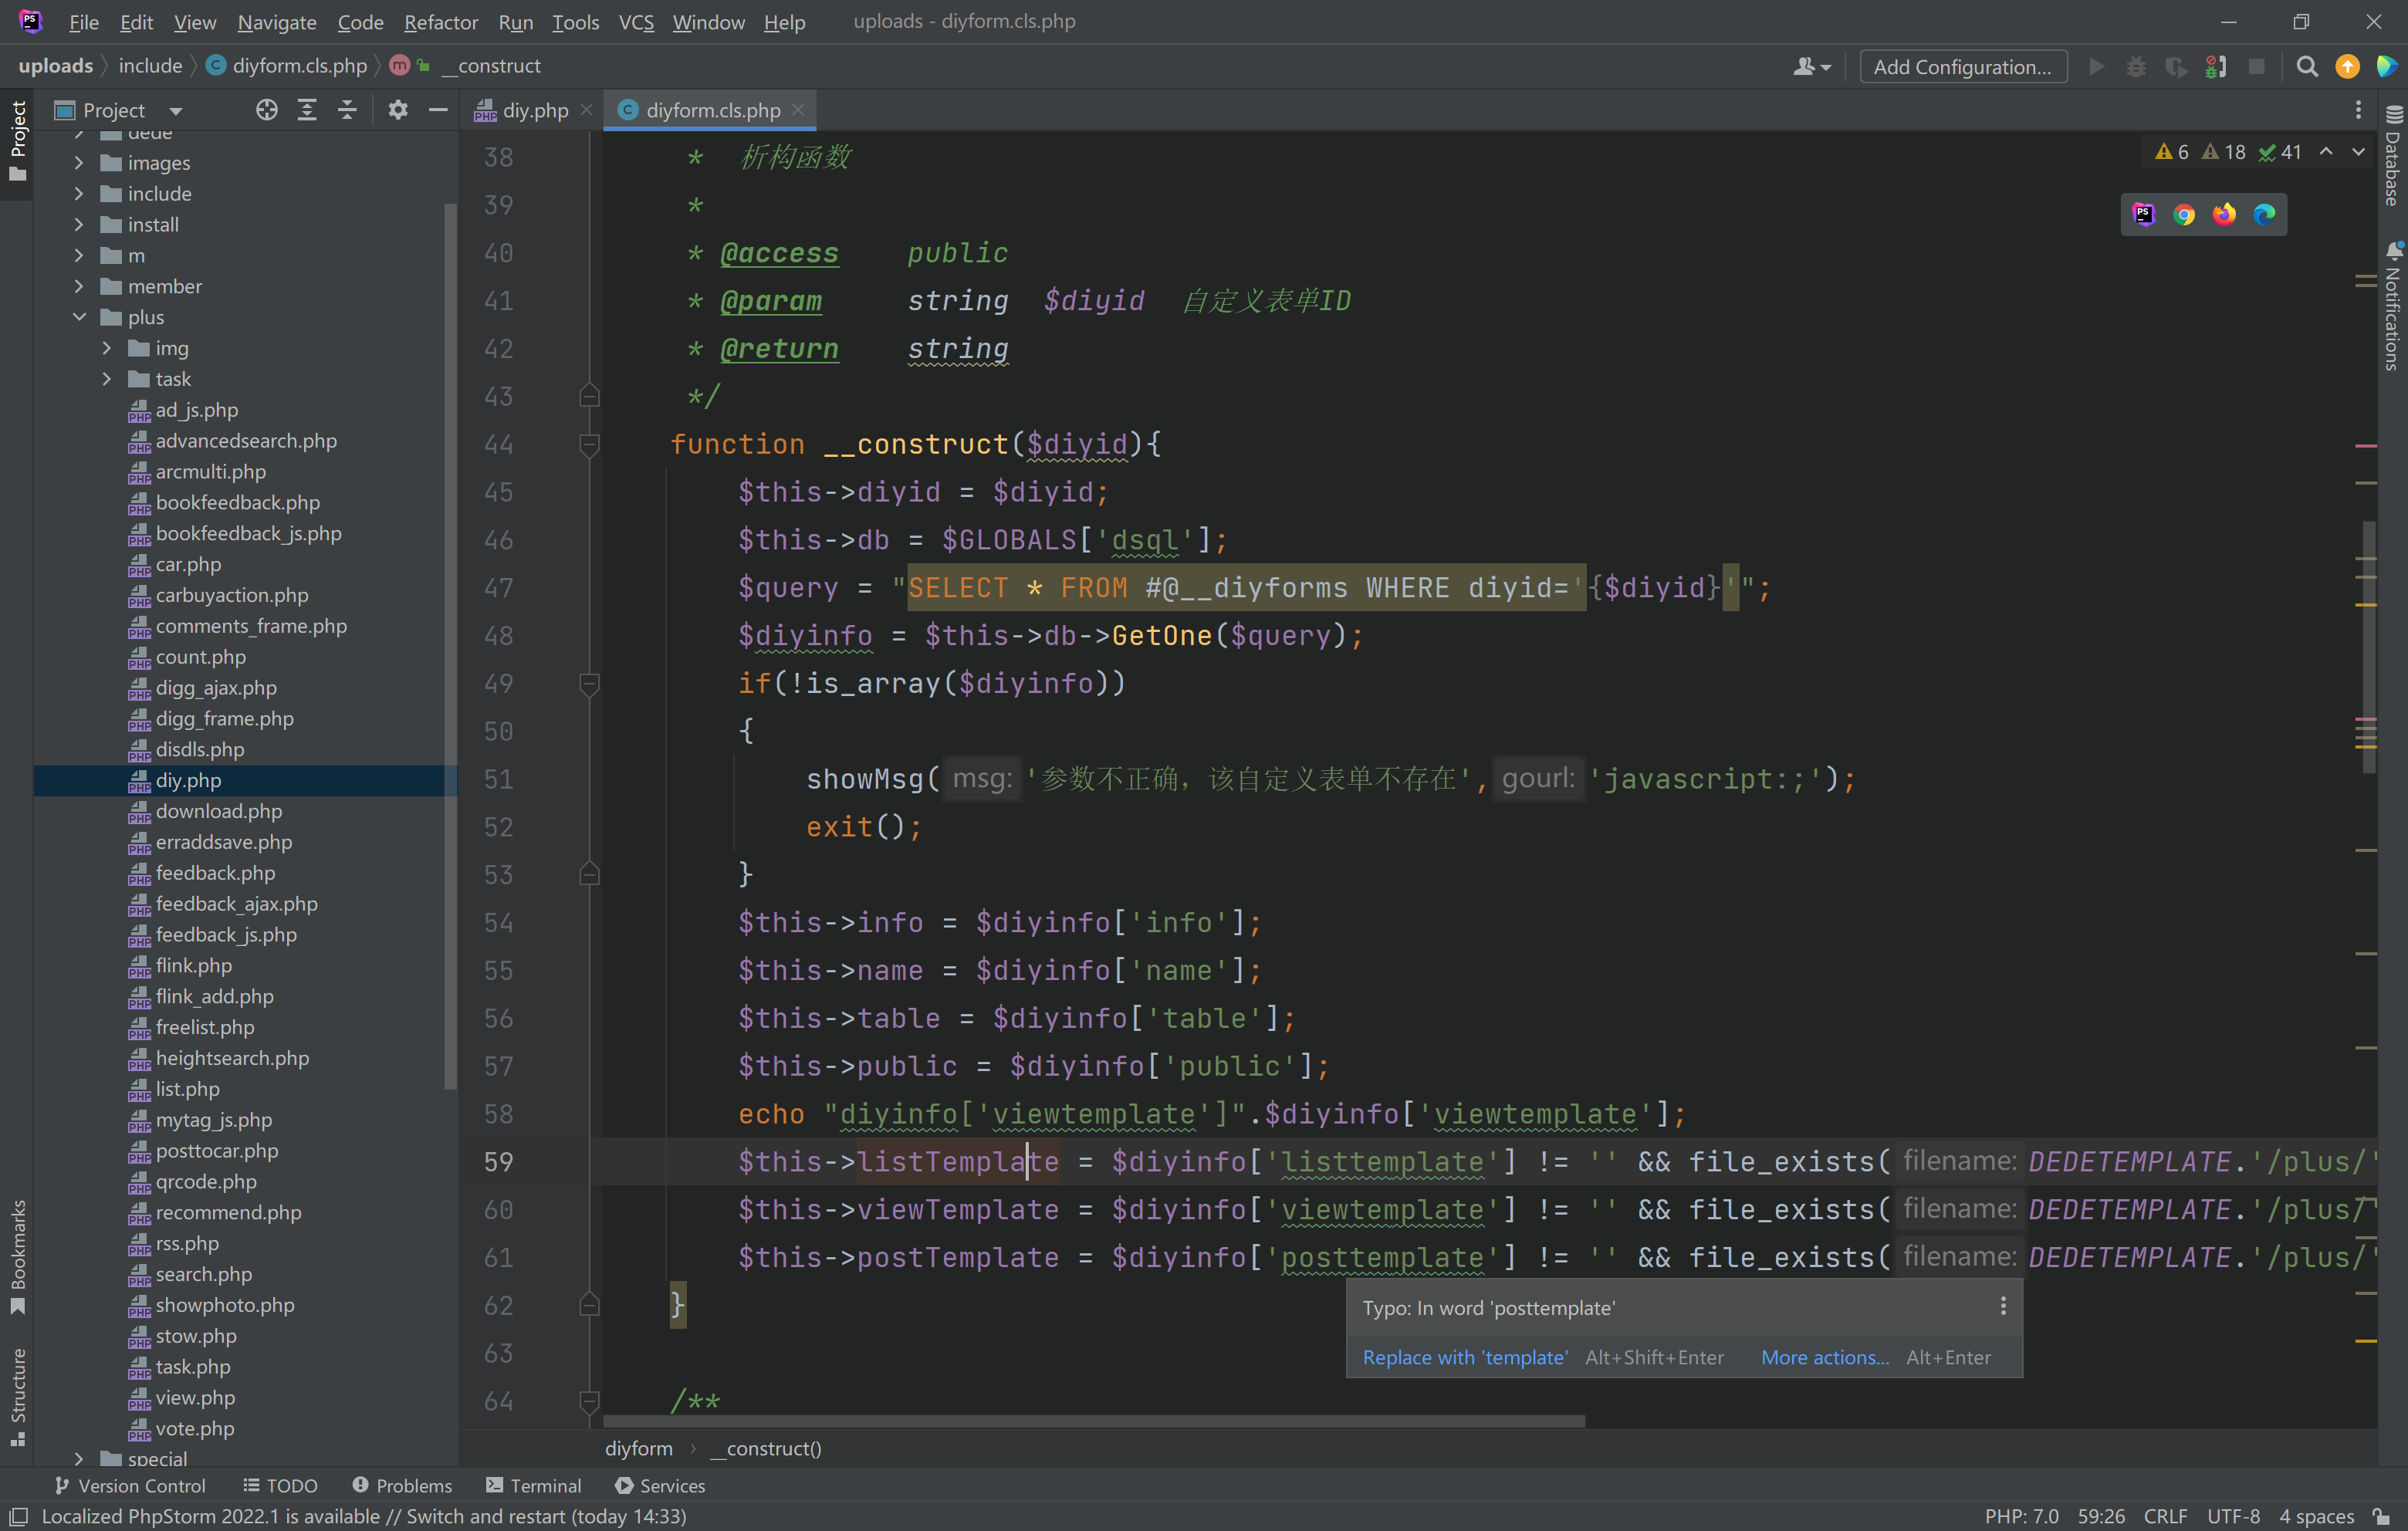The image size is (2408, 1531).
Task: Click Expand All icon in Project panel
Action: click(x=307, y=110)
